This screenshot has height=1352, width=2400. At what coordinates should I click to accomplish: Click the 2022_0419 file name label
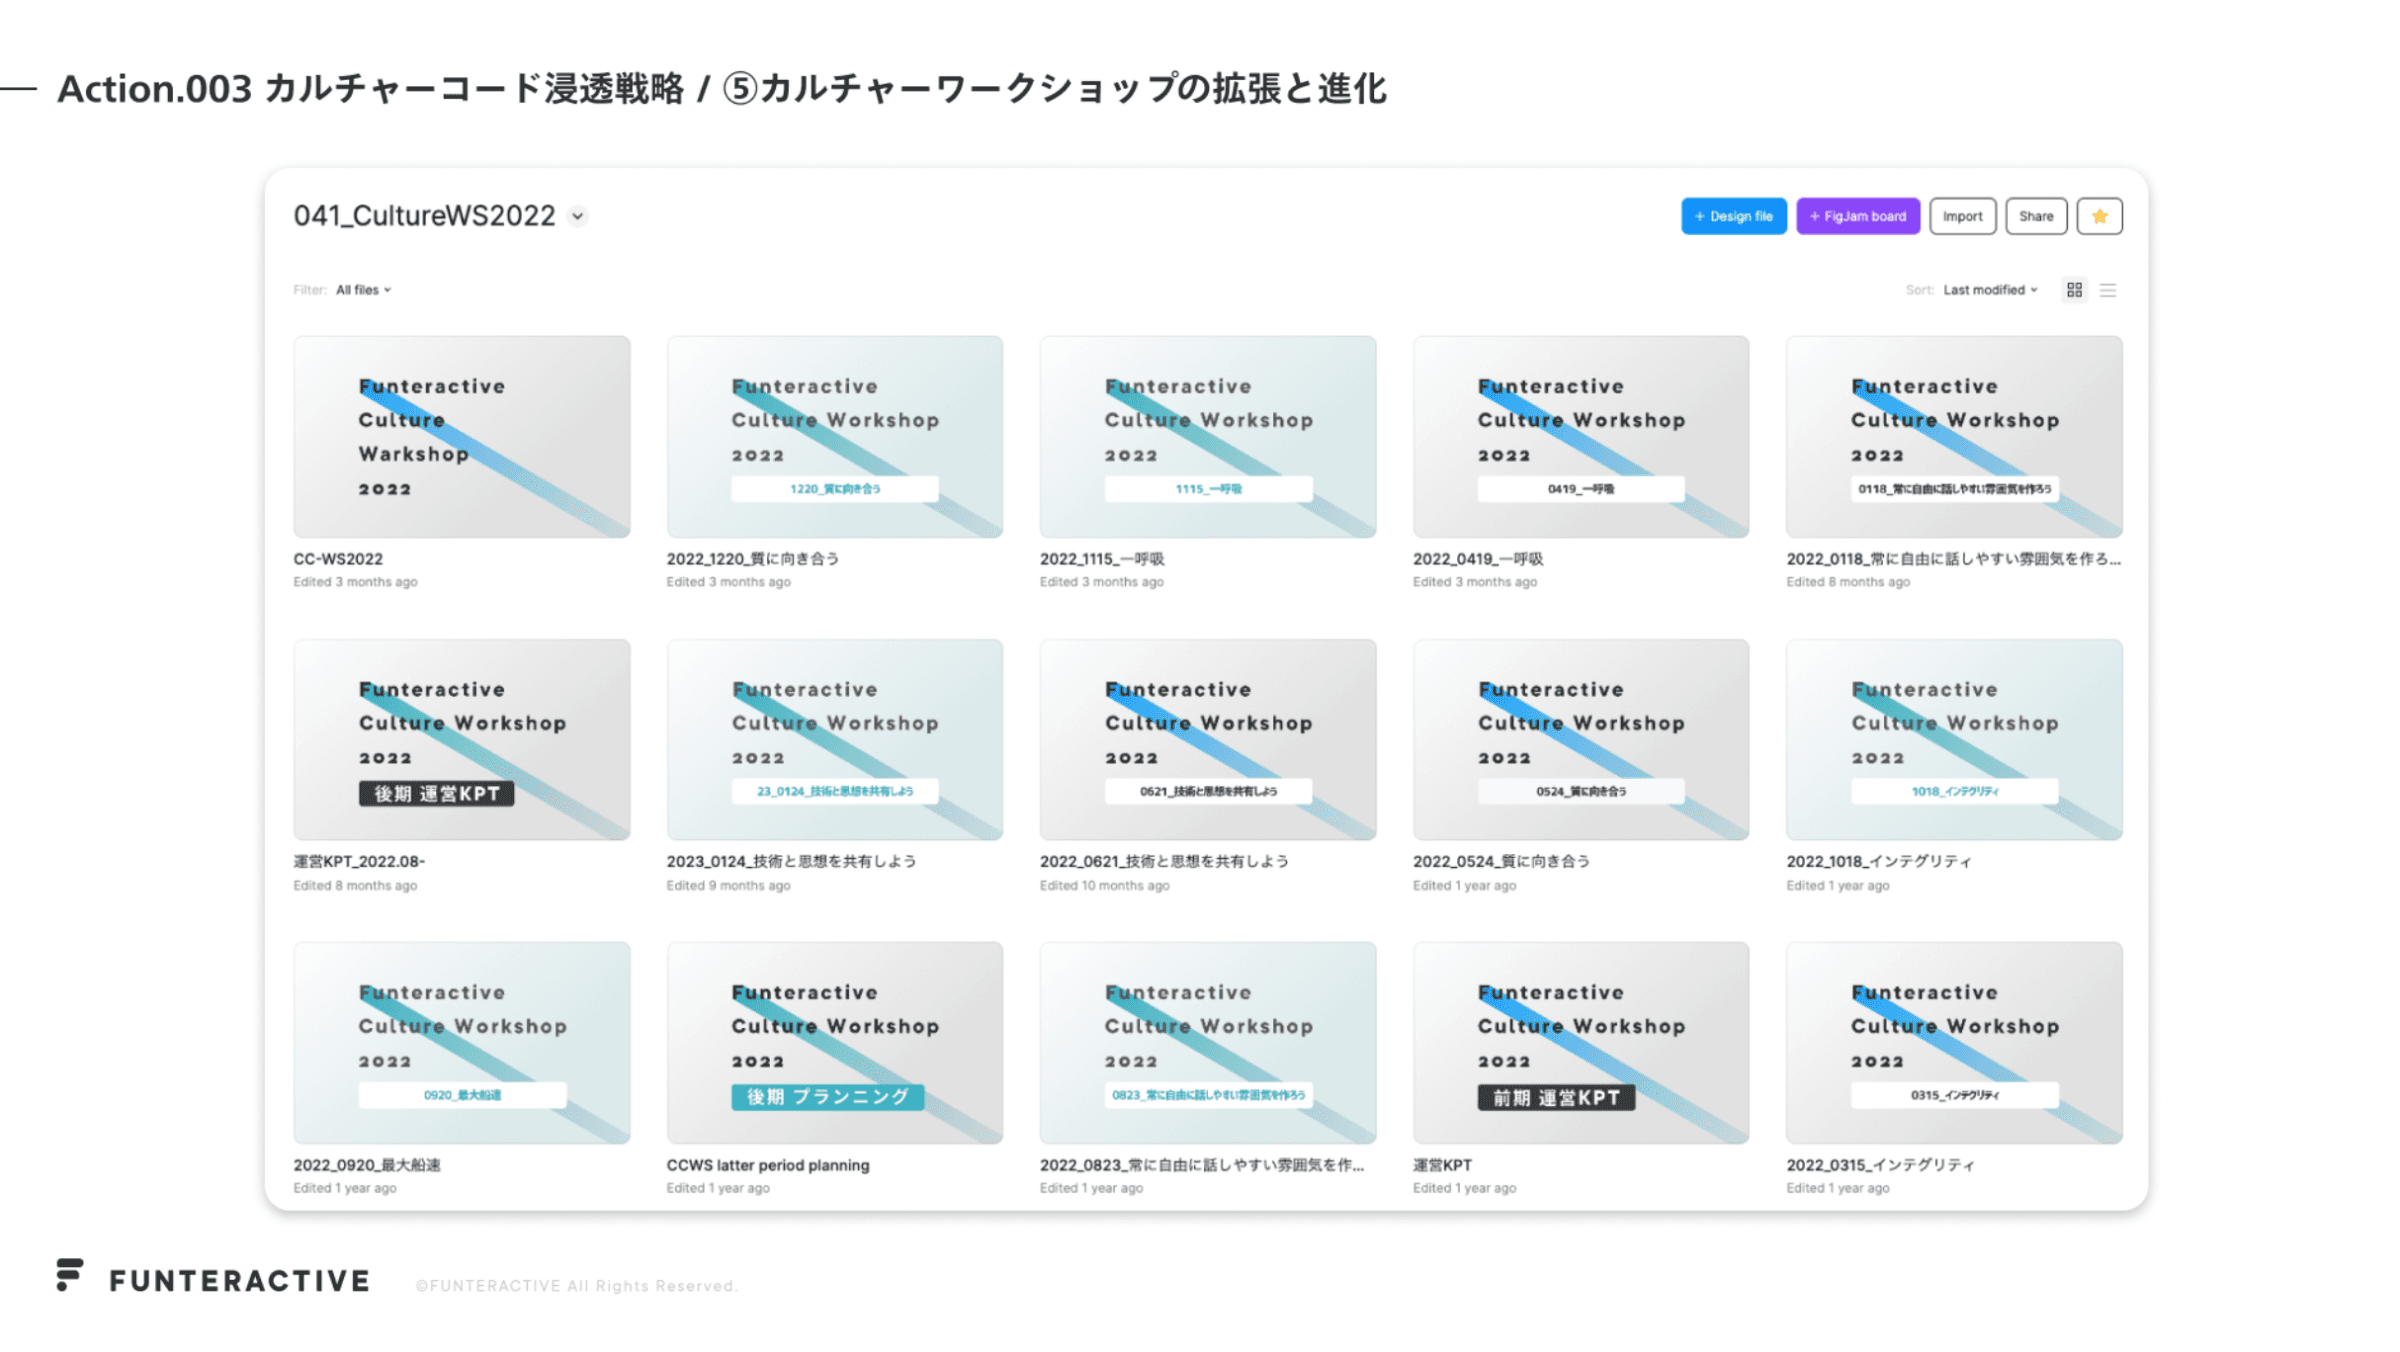coord(1477,559)
